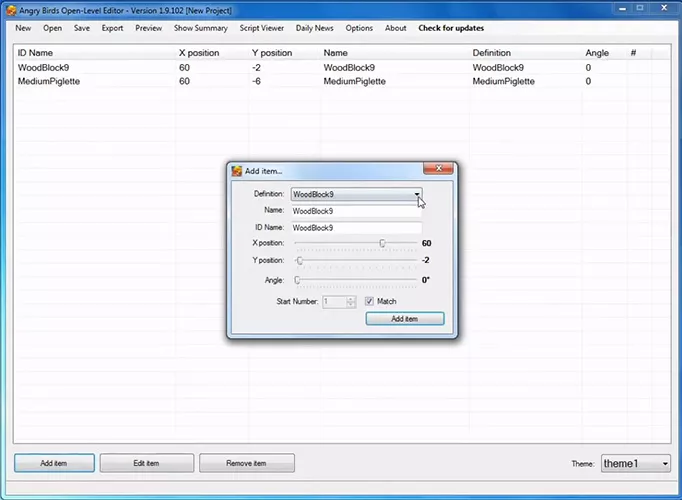Click Export in the menu bar

[112, 28]
